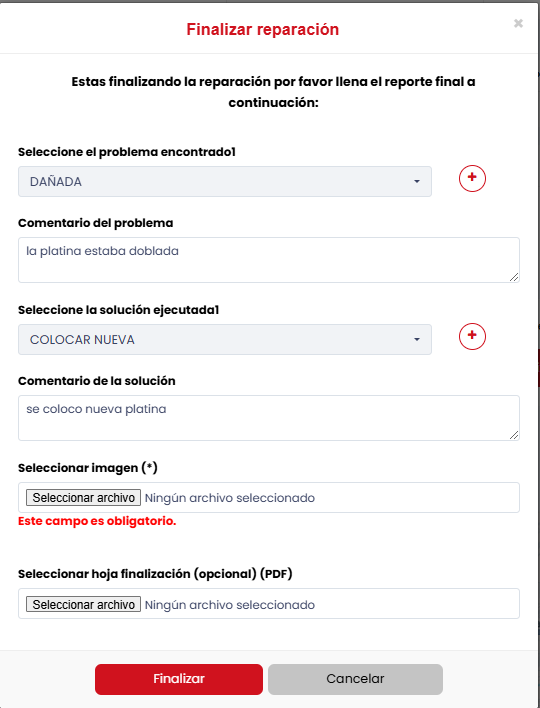The height and width of the screenshot is (708, 540).
Task: Click the Seleccionar hoja finalización (PDF) label
Action: 155,574
